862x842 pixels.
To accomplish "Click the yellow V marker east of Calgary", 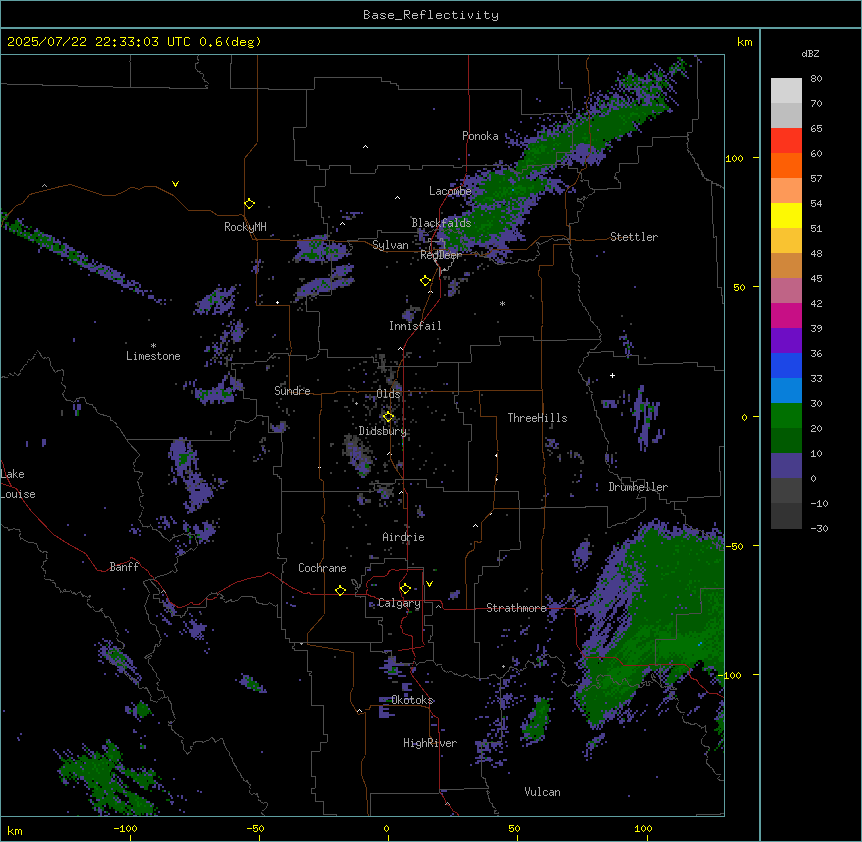I will tap(429, 584).
